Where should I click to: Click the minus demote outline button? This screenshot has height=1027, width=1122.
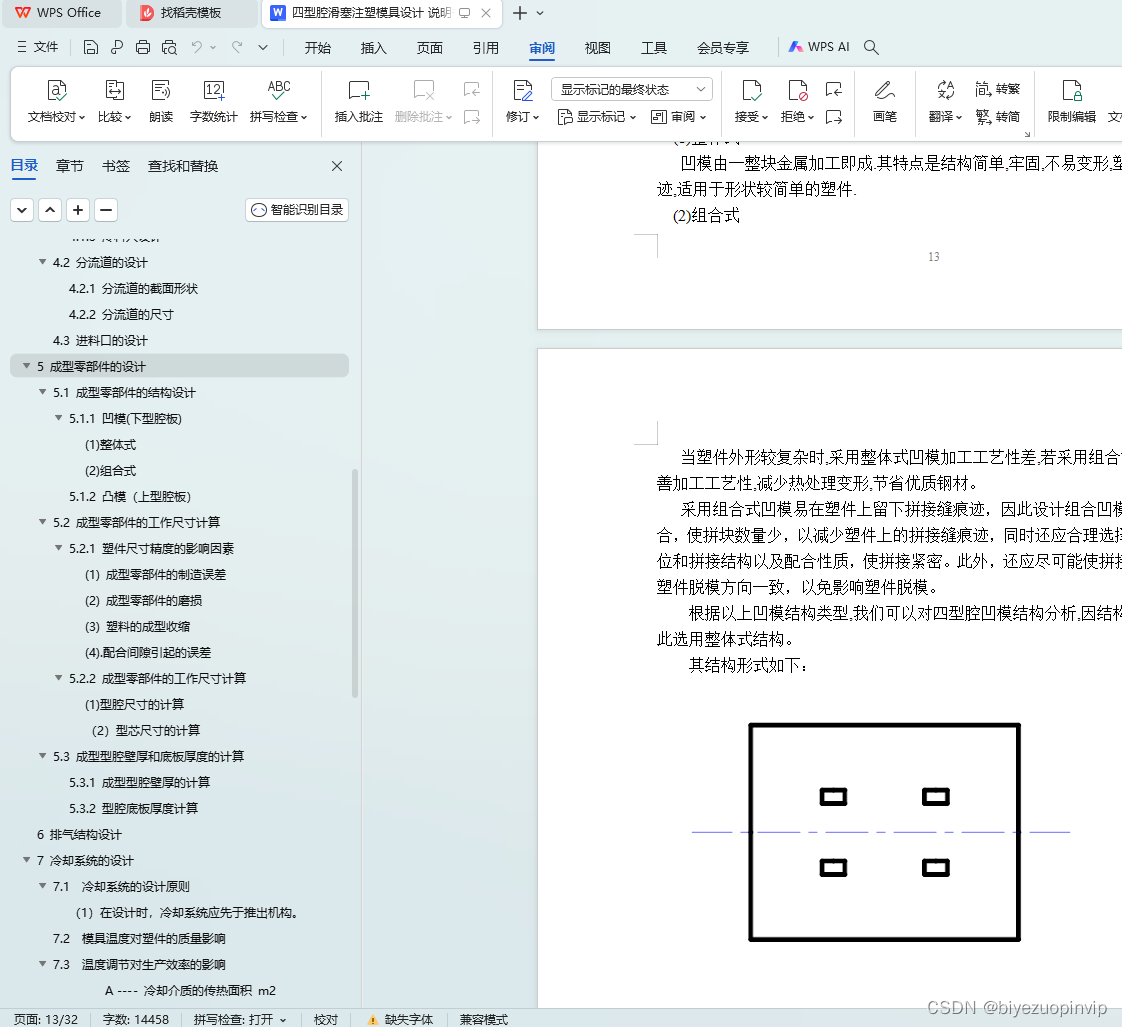106,210
